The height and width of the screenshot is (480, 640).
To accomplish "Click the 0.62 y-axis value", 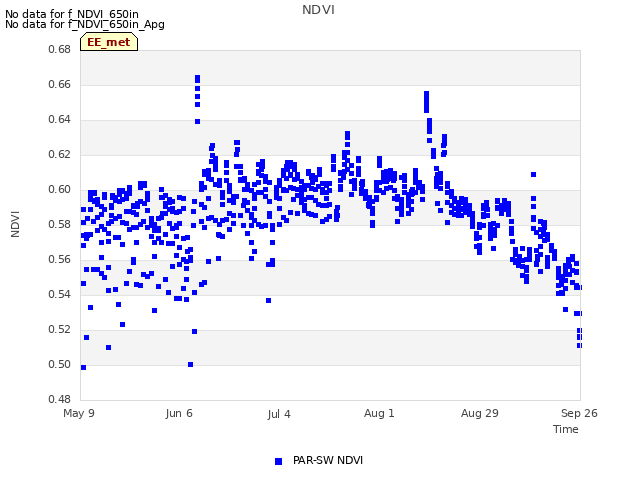I will click(60, 155).
